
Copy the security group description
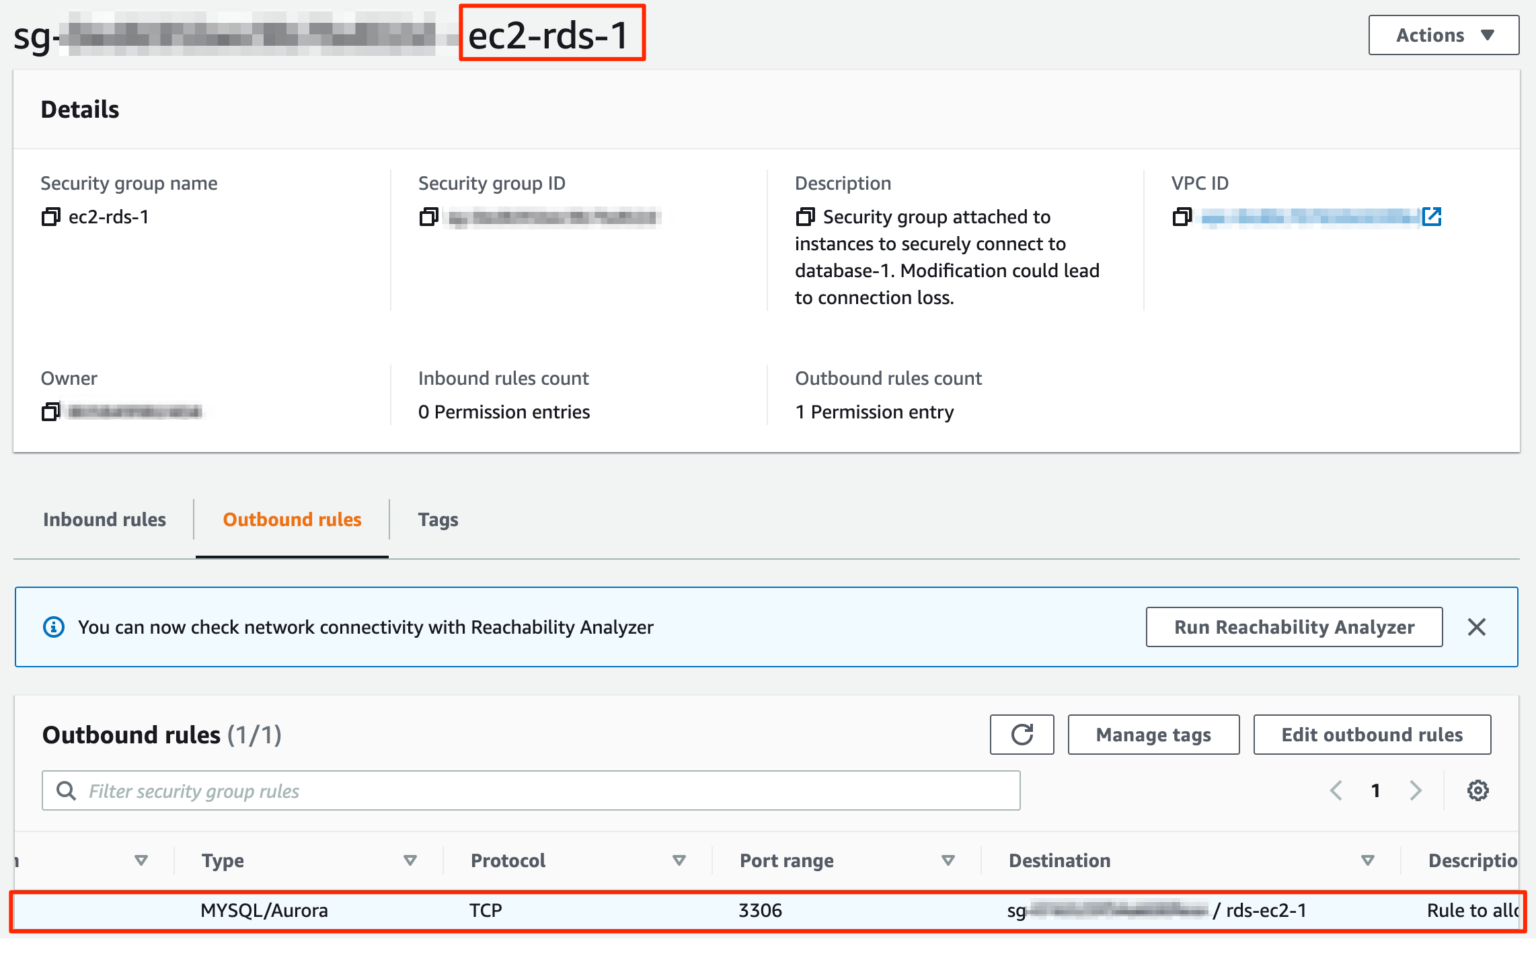[806, 216]
